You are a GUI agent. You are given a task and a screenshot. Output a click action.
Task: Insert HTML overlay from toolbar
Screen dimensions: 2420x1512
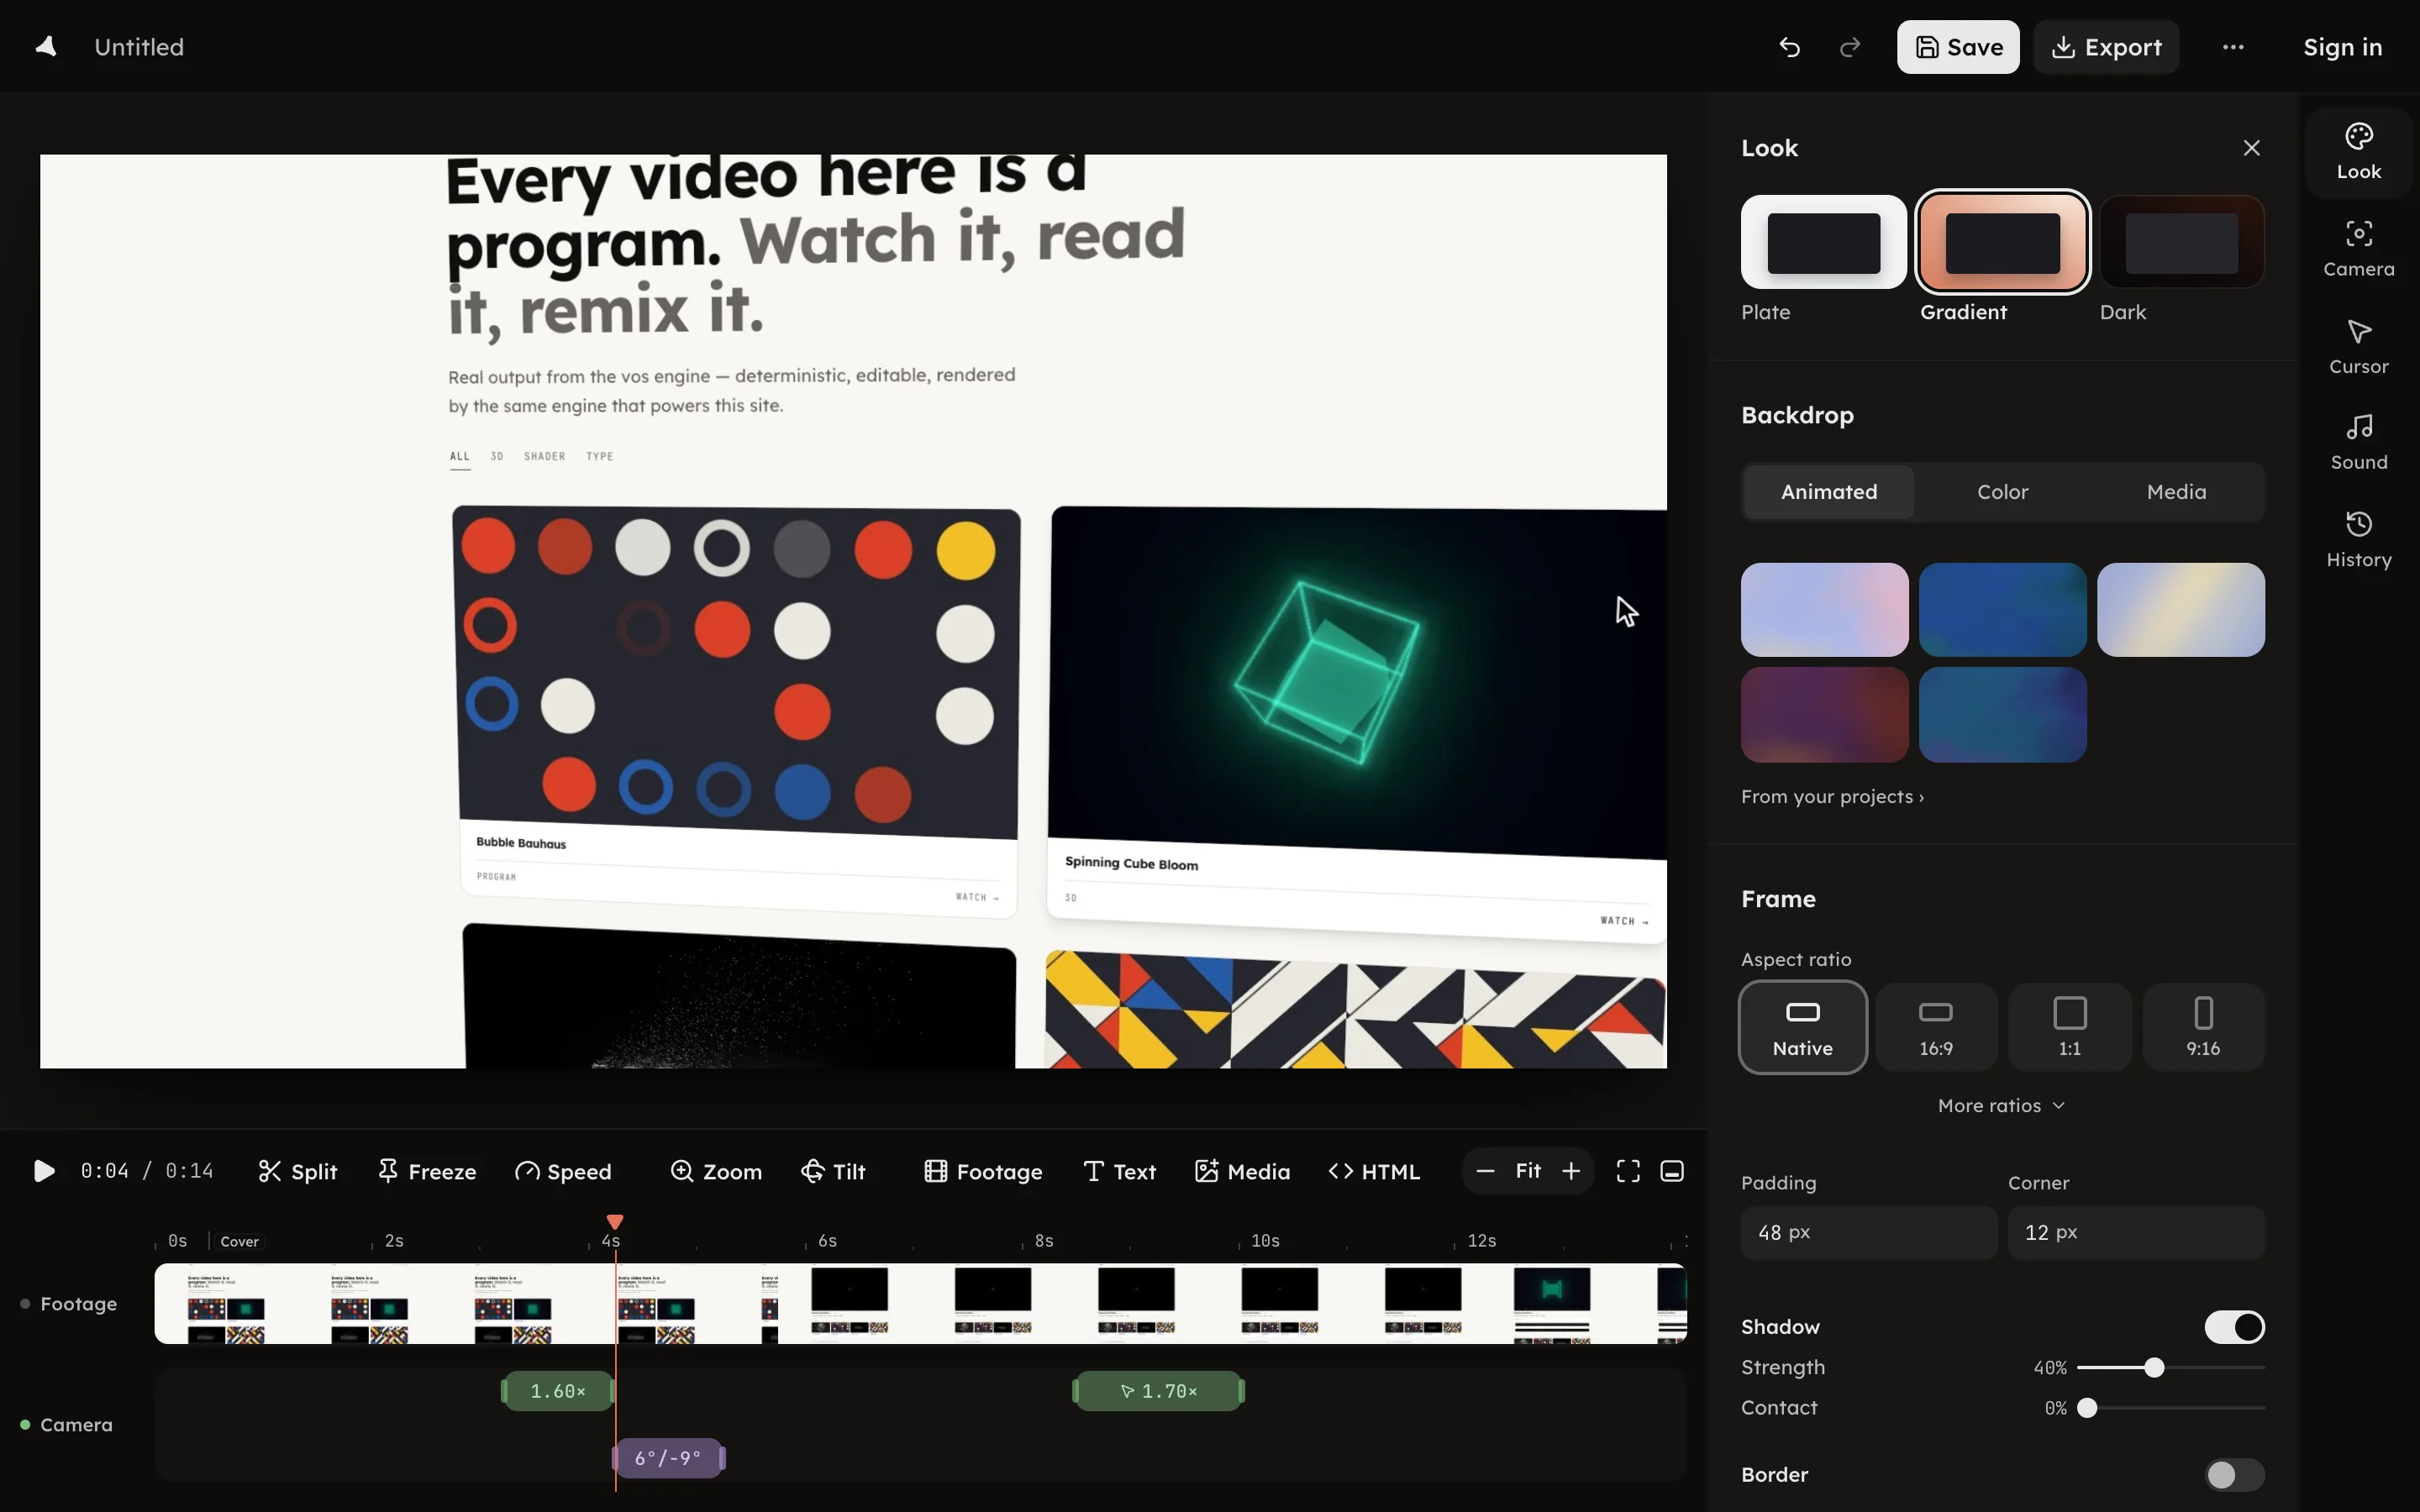(x=1374, y=1171)
